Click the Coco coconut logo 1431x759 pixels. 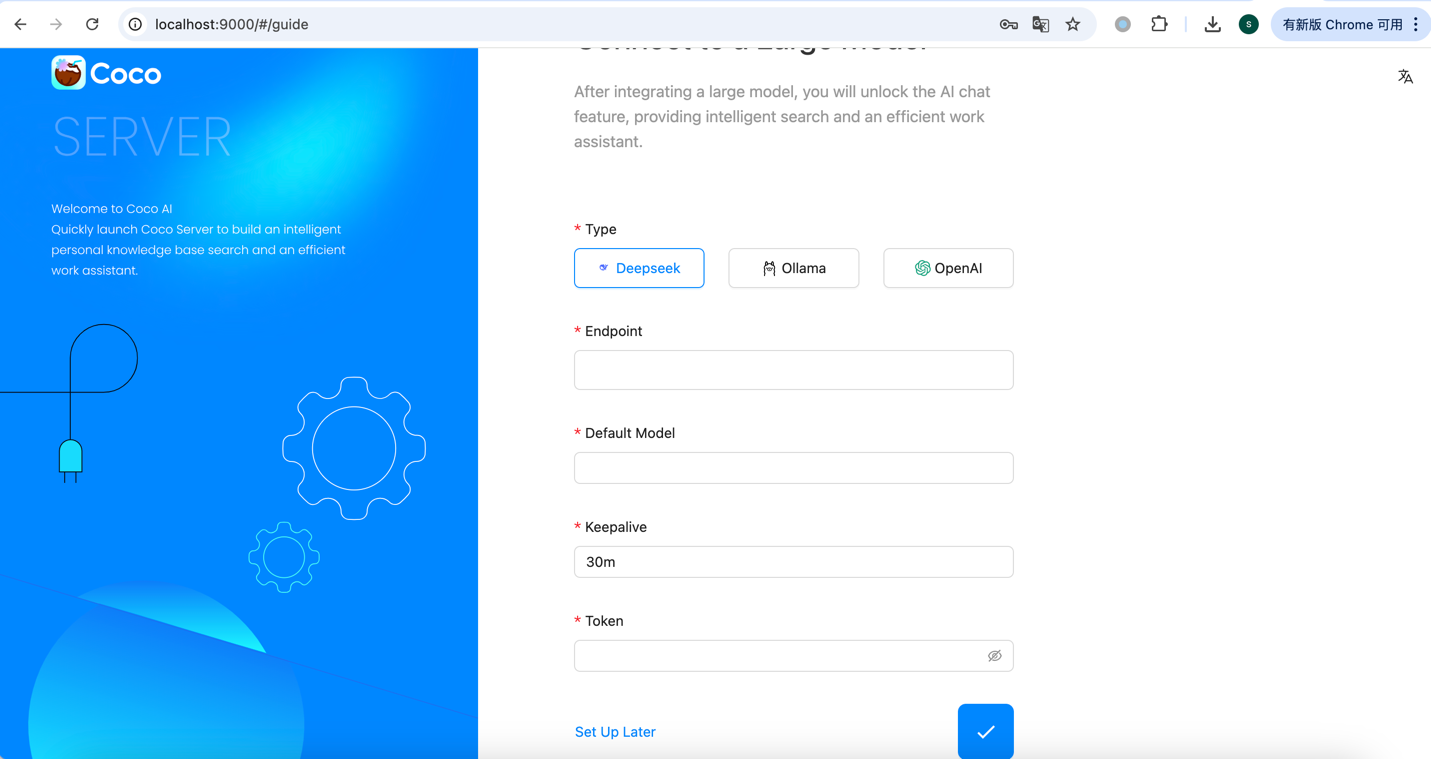pos(68,73)
